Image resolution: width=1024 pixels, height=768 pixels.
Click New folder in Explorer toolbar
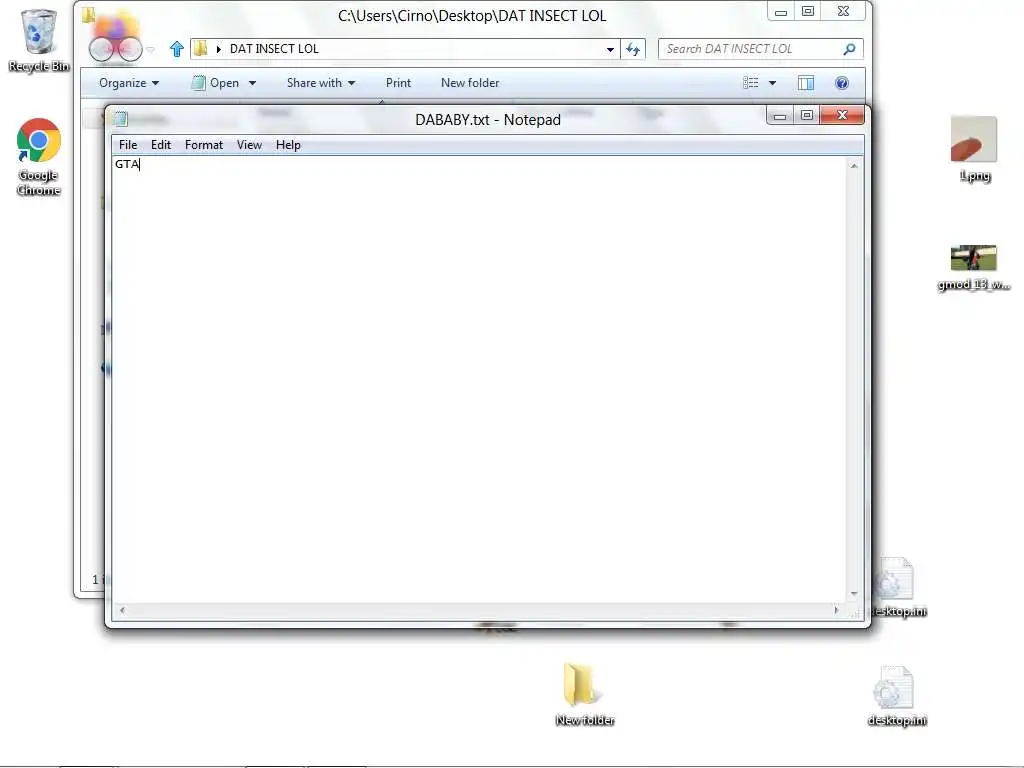(x=470, y=83)
